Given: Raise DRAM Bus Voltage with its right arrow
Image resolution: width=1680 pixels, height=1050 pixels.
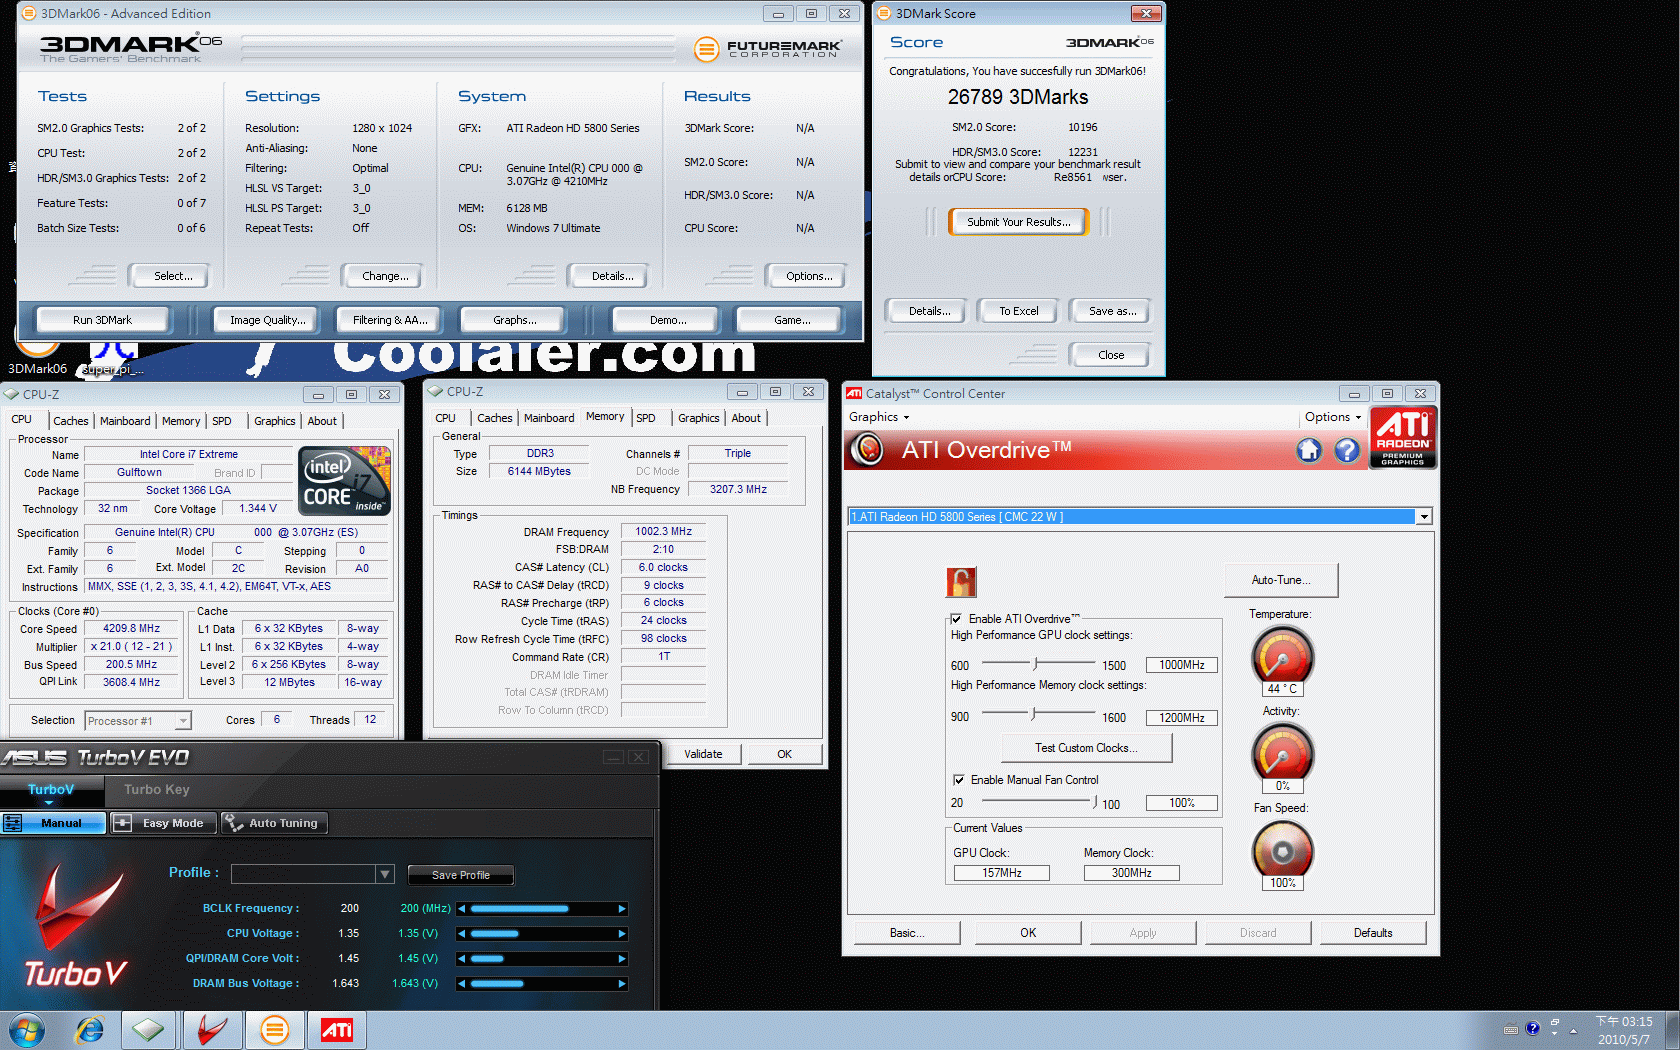Looking at the screenshot, I should [x=622, y=984].
